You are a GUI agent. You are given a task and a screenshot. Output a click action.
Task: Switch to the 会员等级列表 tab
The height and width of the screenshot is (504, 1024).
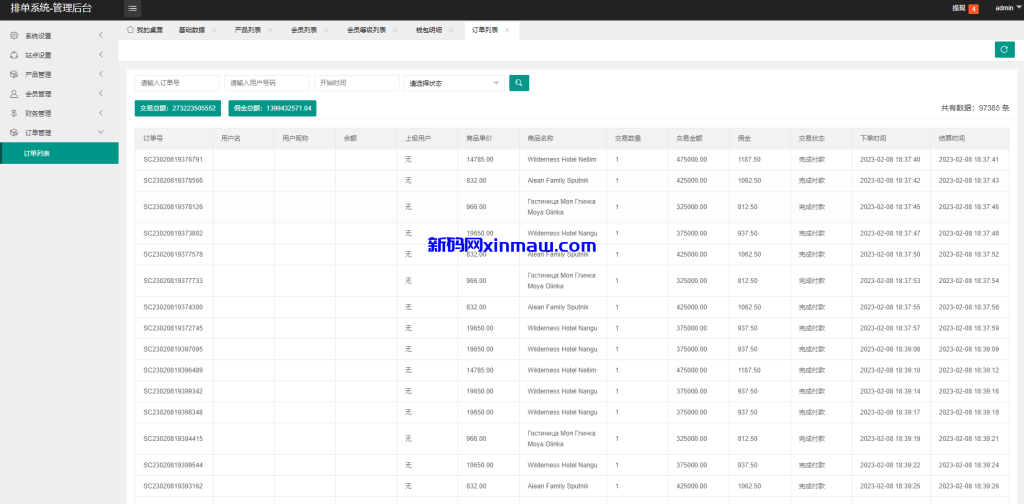tap(365, 30)
